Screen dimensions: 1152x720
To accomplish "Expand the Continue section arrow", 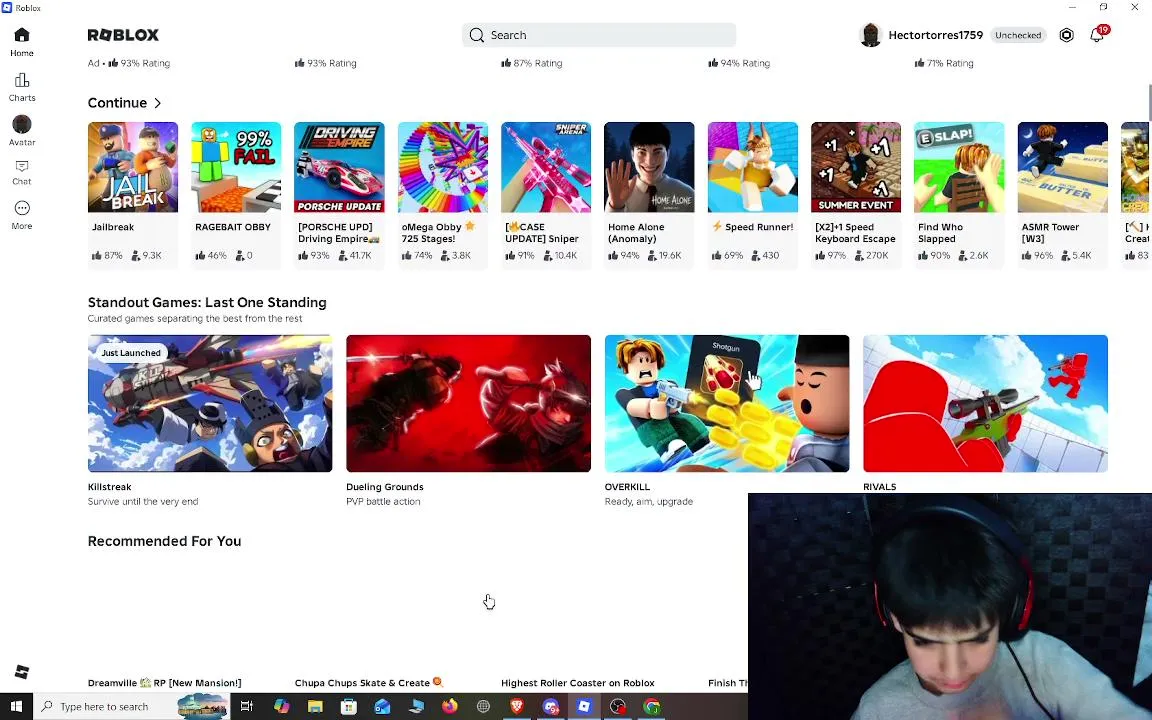I will coord(157,103).
